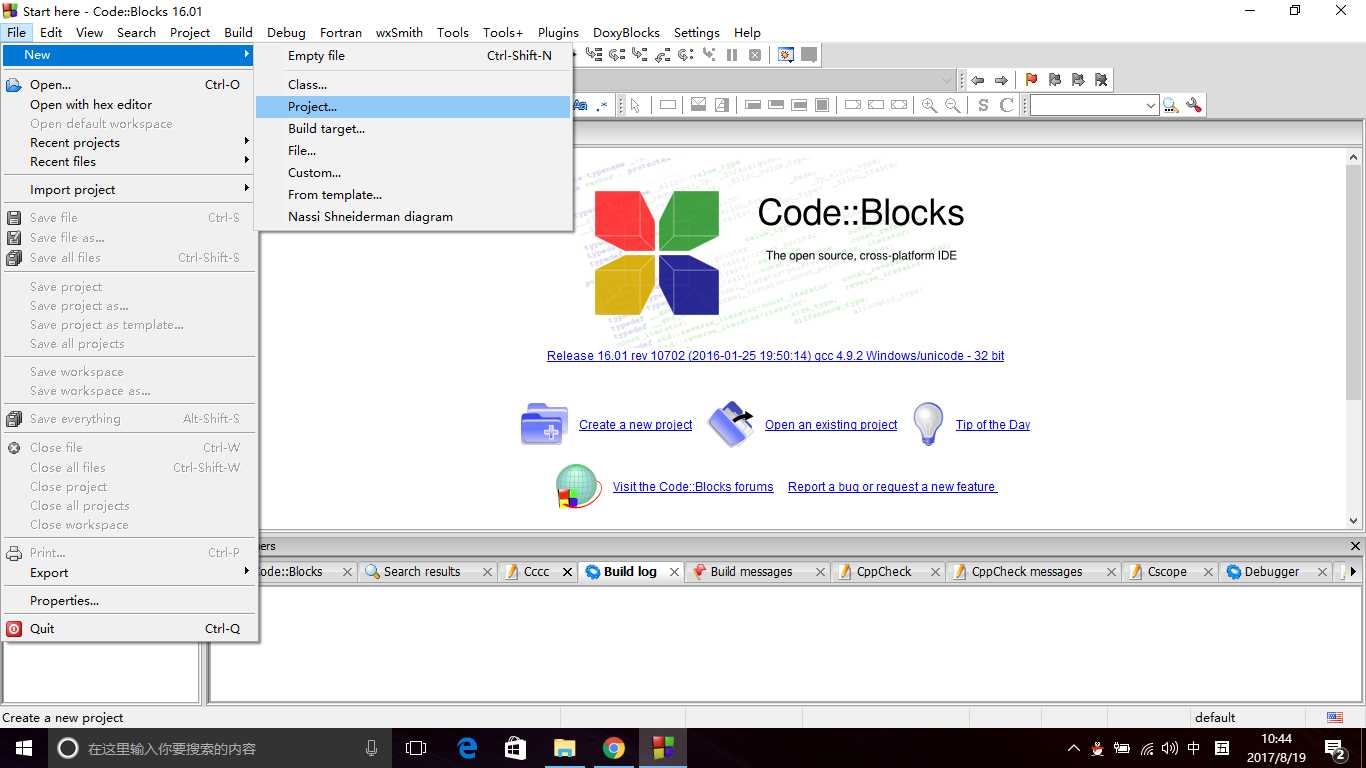Click the globe icon beside forums link
Screen dimensions: 1366x768
[x=578, y=487]
